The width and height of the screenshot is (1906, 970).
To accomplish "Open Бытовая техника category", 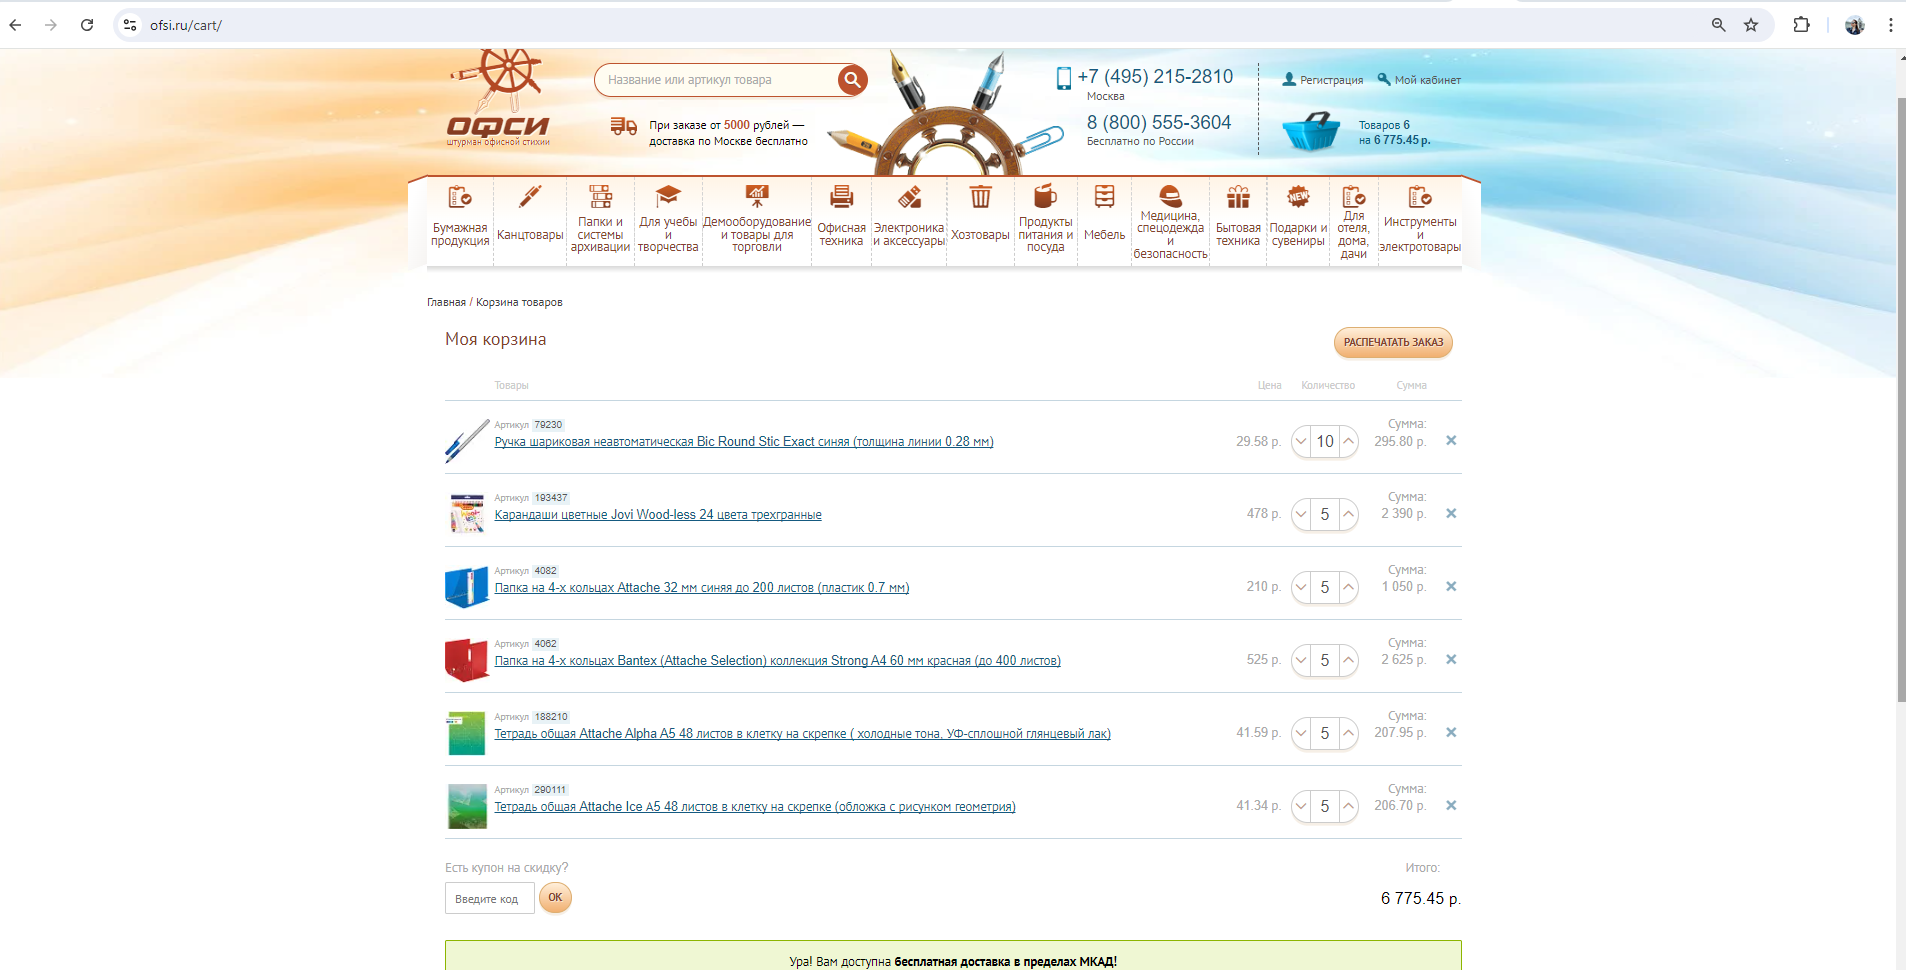I will pos(1238,221).
